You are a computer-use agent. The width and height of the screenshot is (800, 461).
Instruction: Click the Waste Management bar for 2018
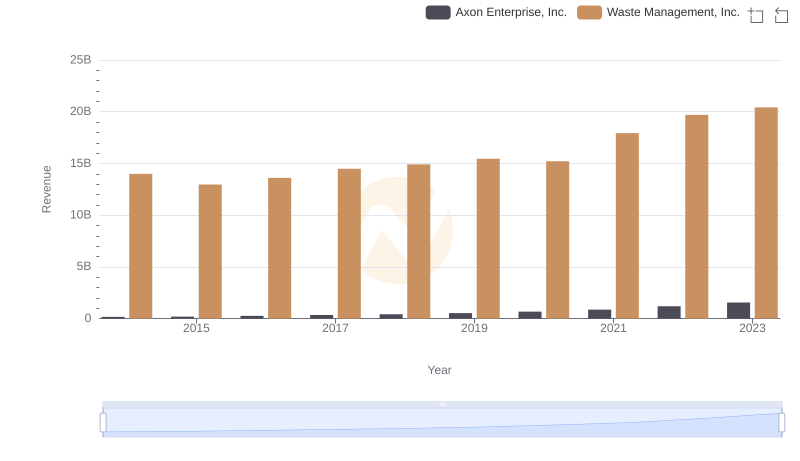click(419, 241)
